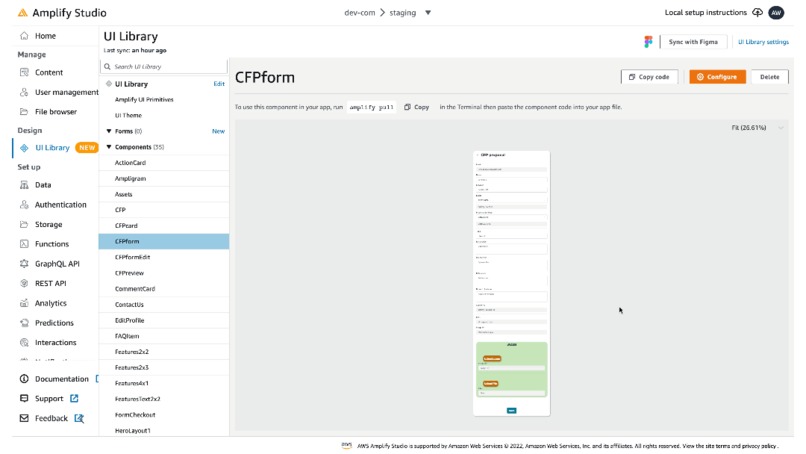Click the UI Library diamond icon

[x=24, y=148]
